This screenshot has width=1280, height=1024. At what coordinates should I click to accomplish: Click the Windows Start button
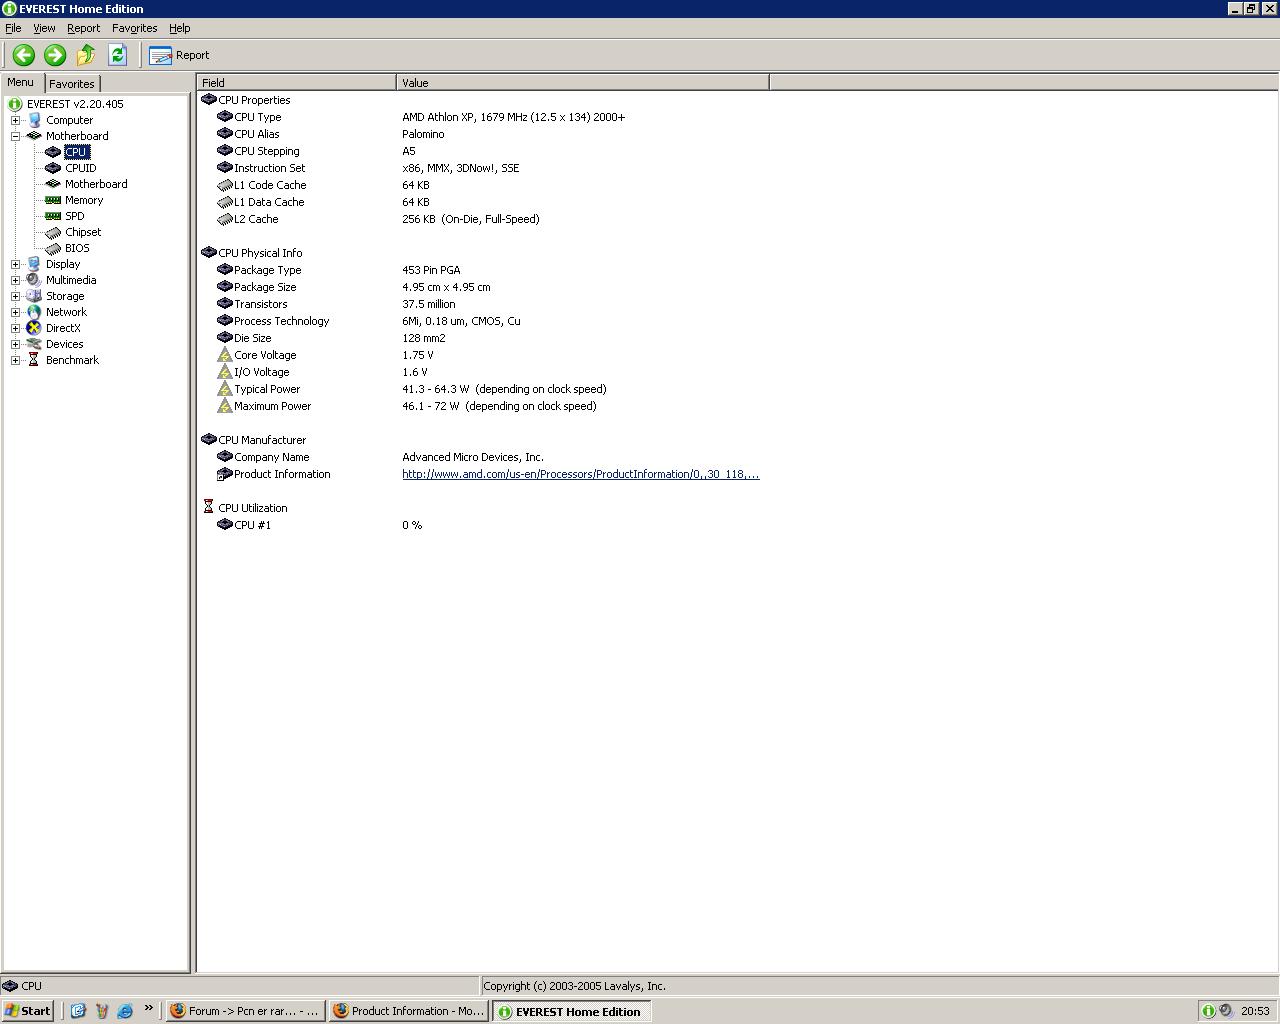[x=28, y=1011]
